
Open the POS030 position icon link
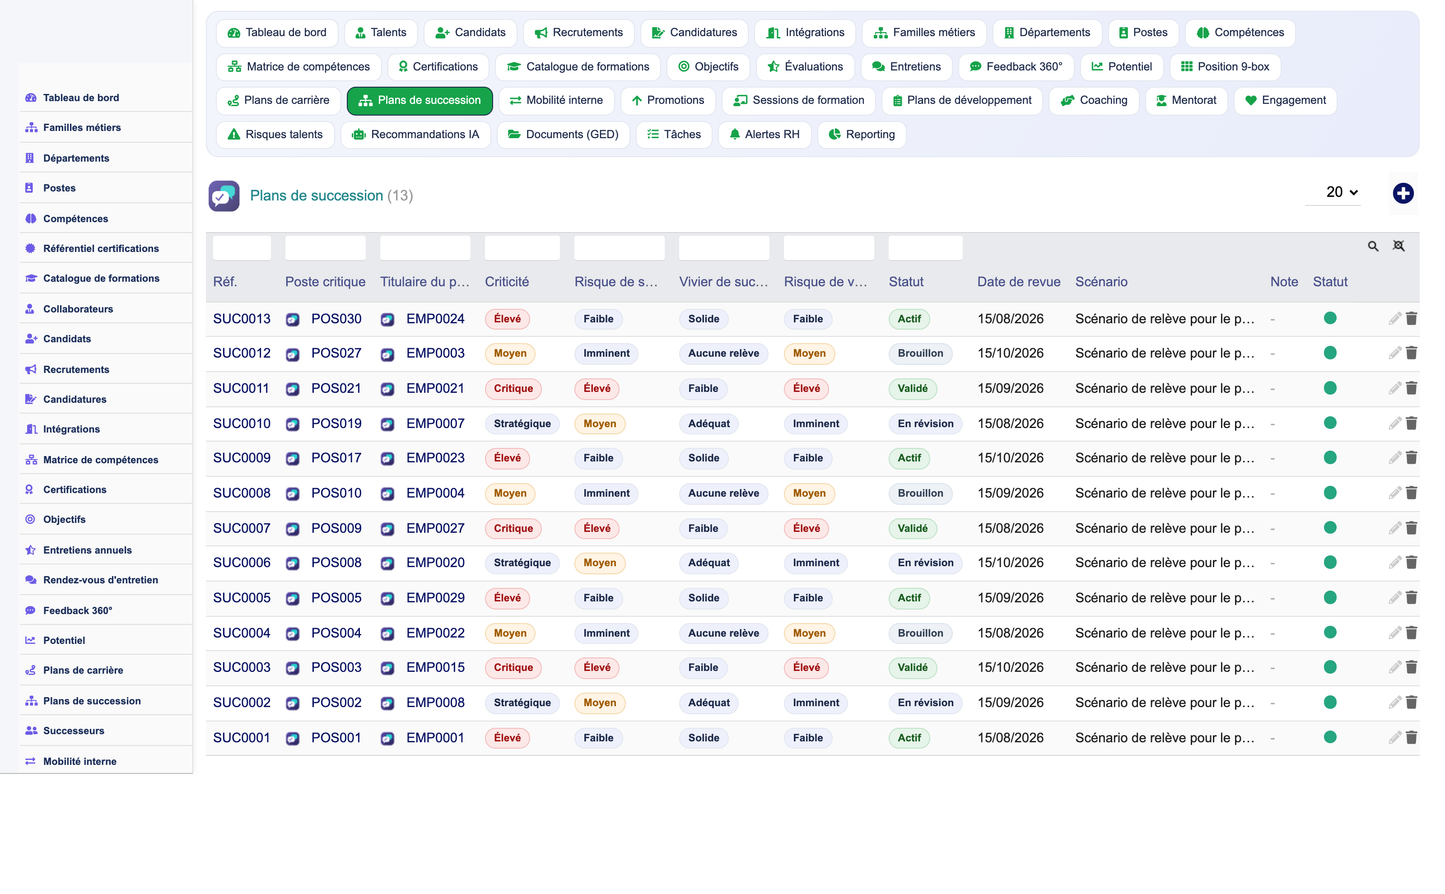click(293, 320)
